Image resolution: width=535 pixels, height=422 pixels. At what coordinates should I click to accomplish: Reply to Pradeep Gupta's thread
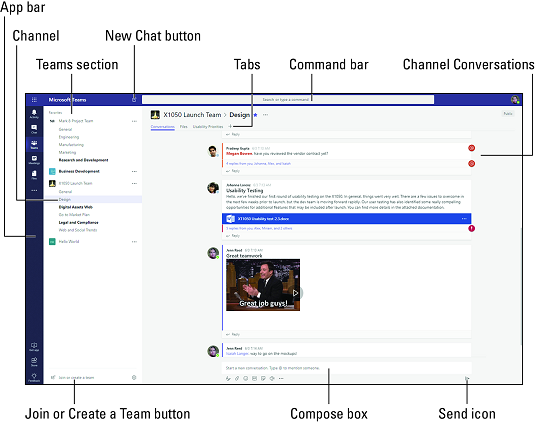[x=233, y=171]
